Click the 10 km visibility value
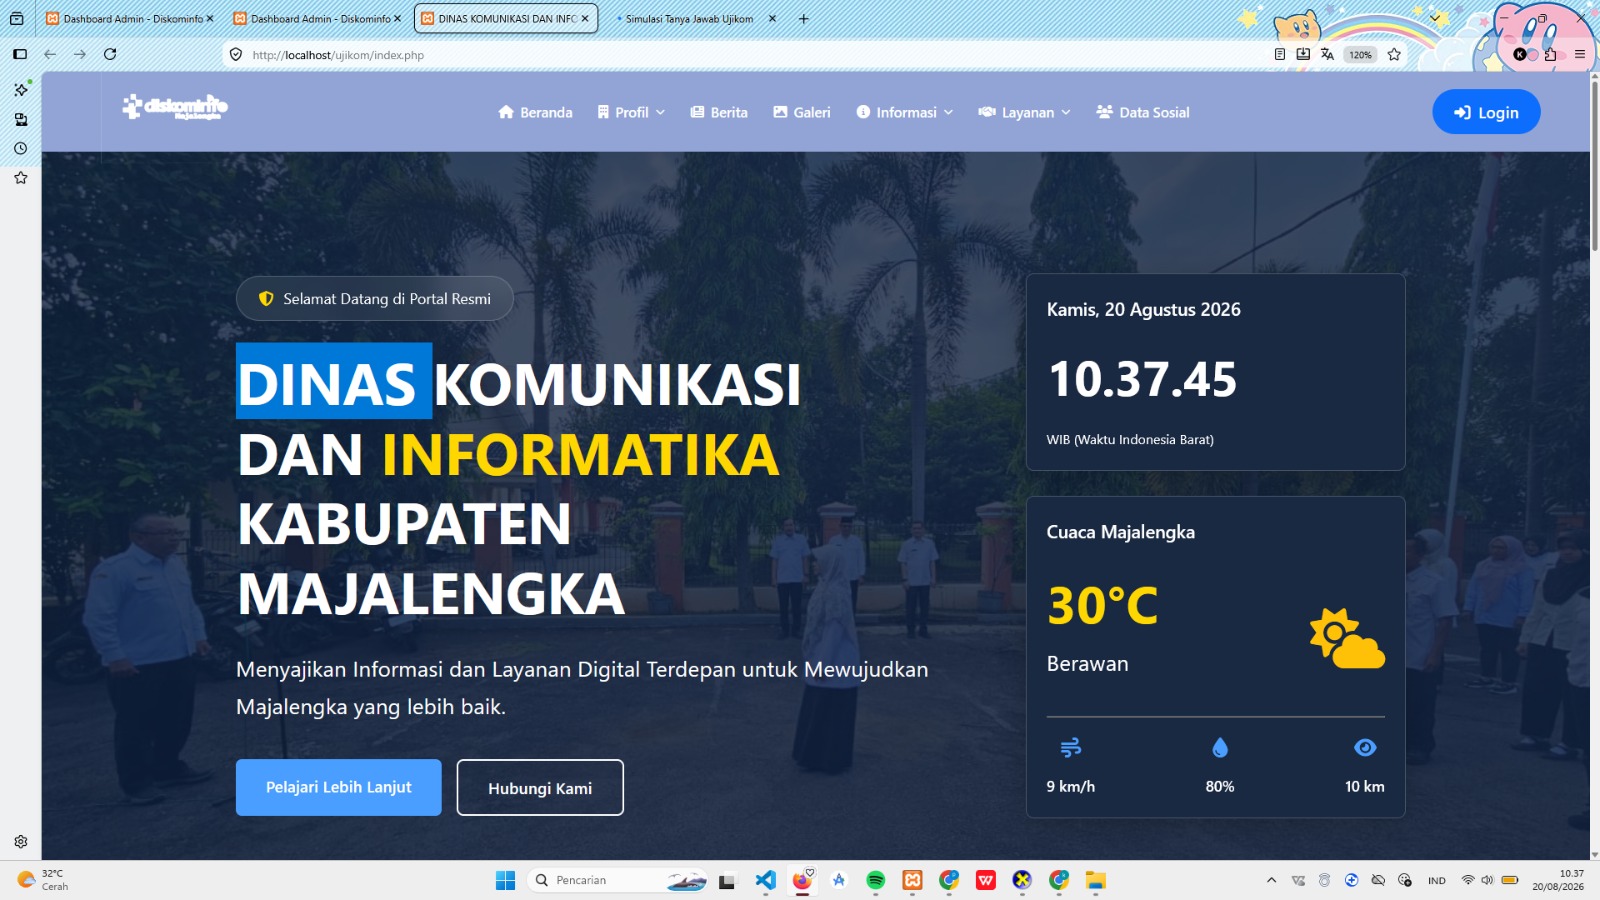1600x900 pixels. pyautogui.click(x=1365, y=787)
